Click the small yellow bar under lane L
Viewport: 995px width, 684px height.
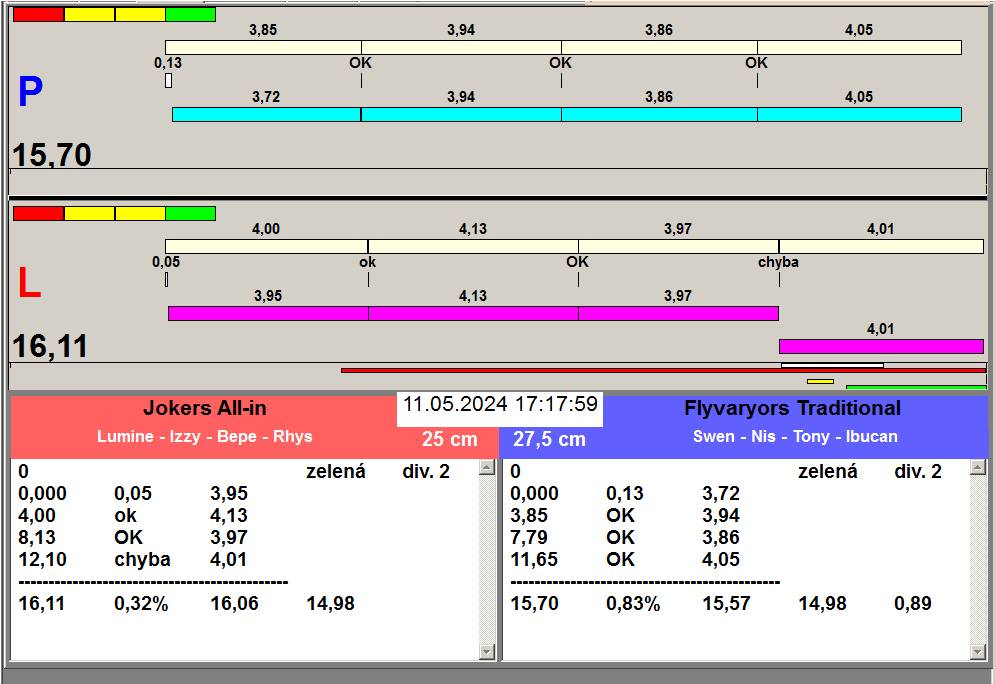pyautogui.click(x=820, y=381)
